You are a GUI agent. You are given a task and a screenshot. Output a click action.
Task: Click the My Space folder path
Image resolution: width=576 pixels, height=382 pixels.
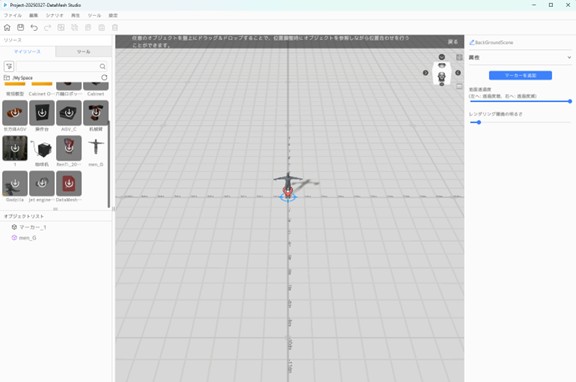pos(22,78)
